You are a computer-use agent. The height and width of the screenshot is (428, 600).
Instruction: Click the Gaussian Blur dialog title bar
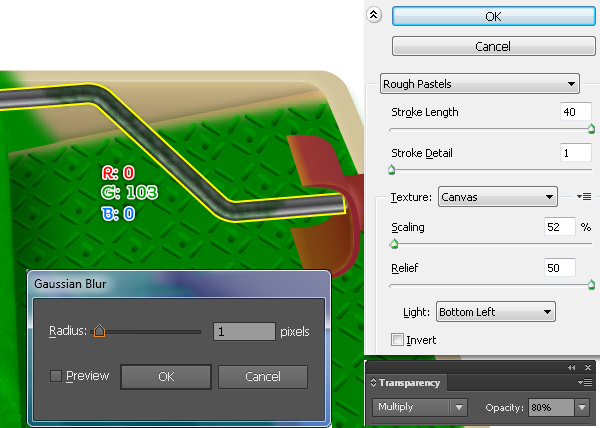[x=179, y=284]
